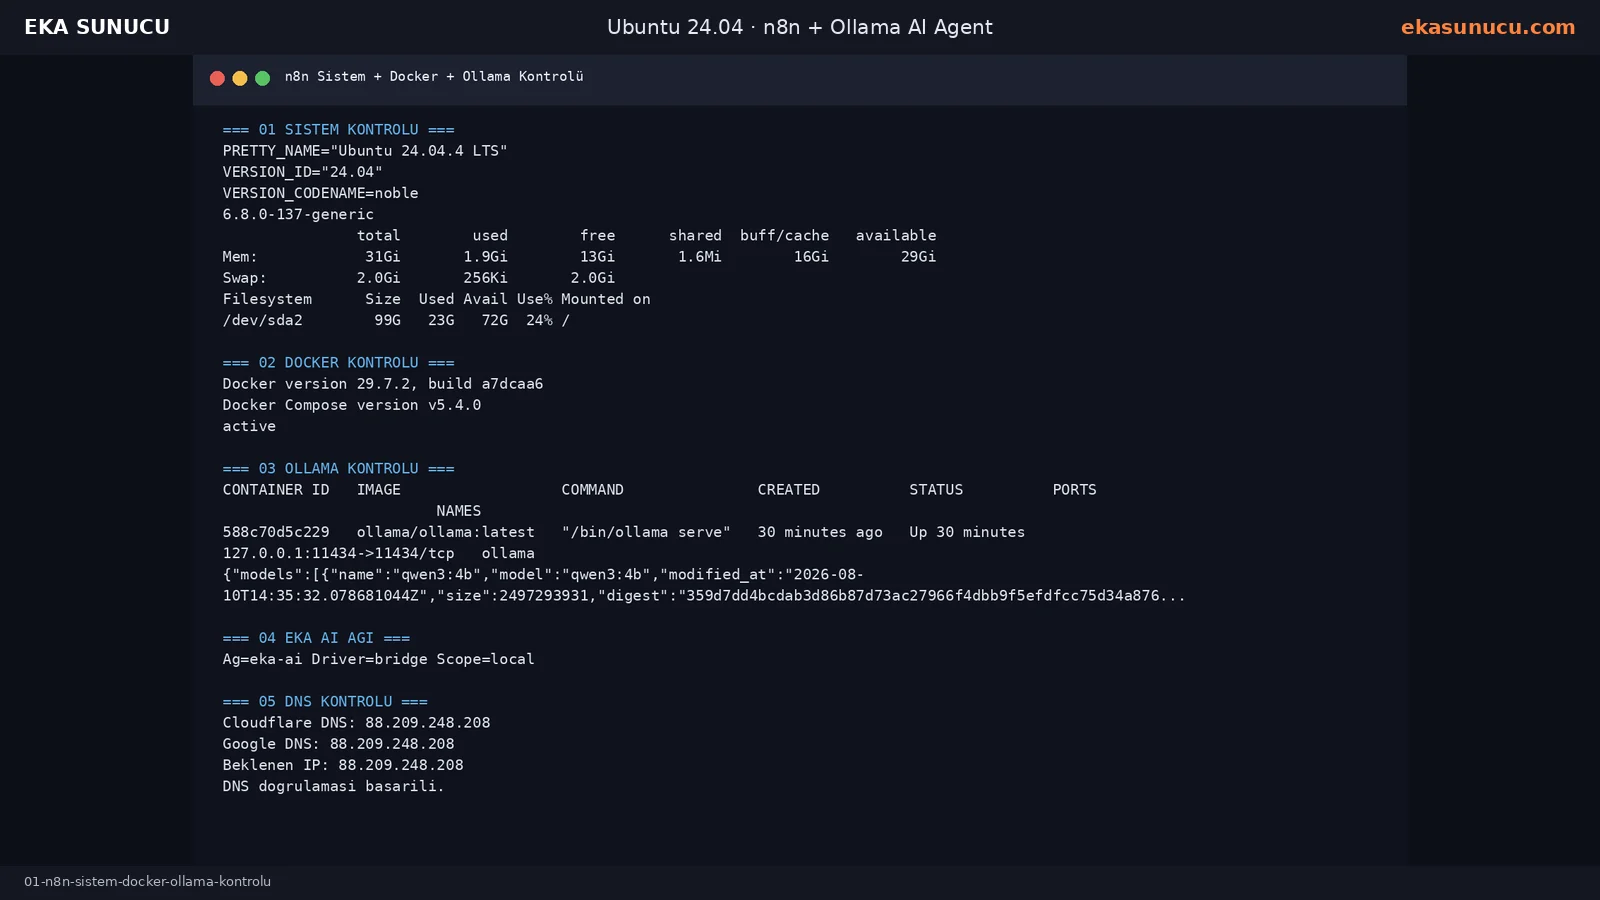Click container ID 588c70d5c229
The width and height of the screenshot is (1600, 900).
276,532
